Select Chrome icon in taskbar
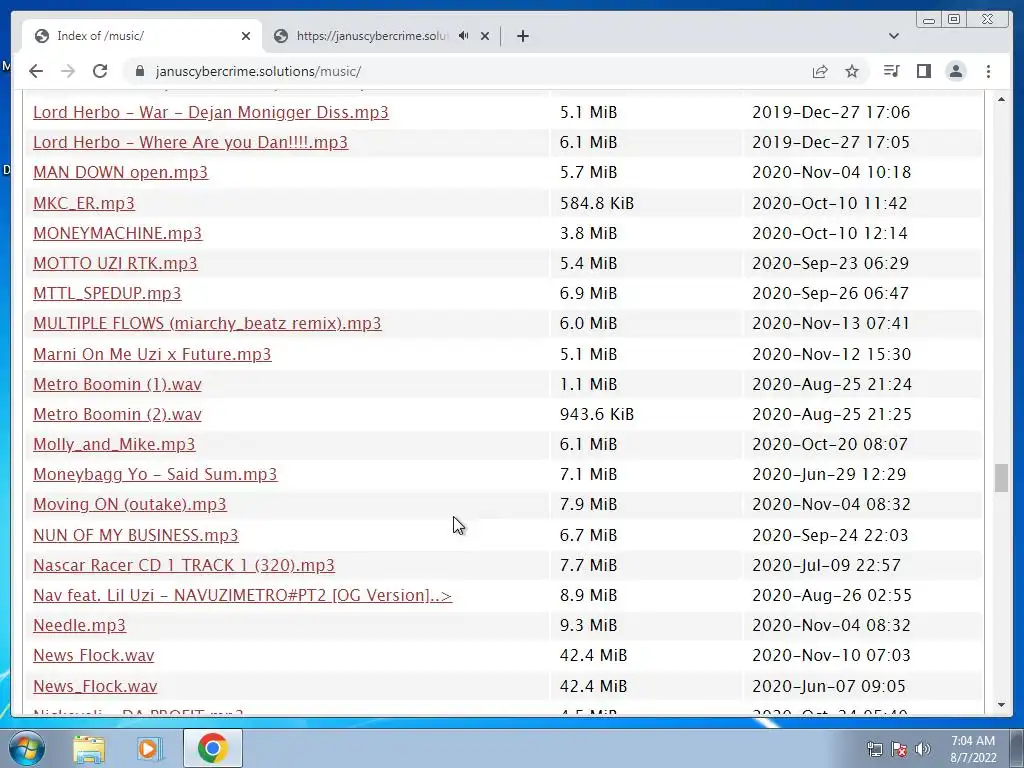The image size is (1024, 768). pos(213,748)
